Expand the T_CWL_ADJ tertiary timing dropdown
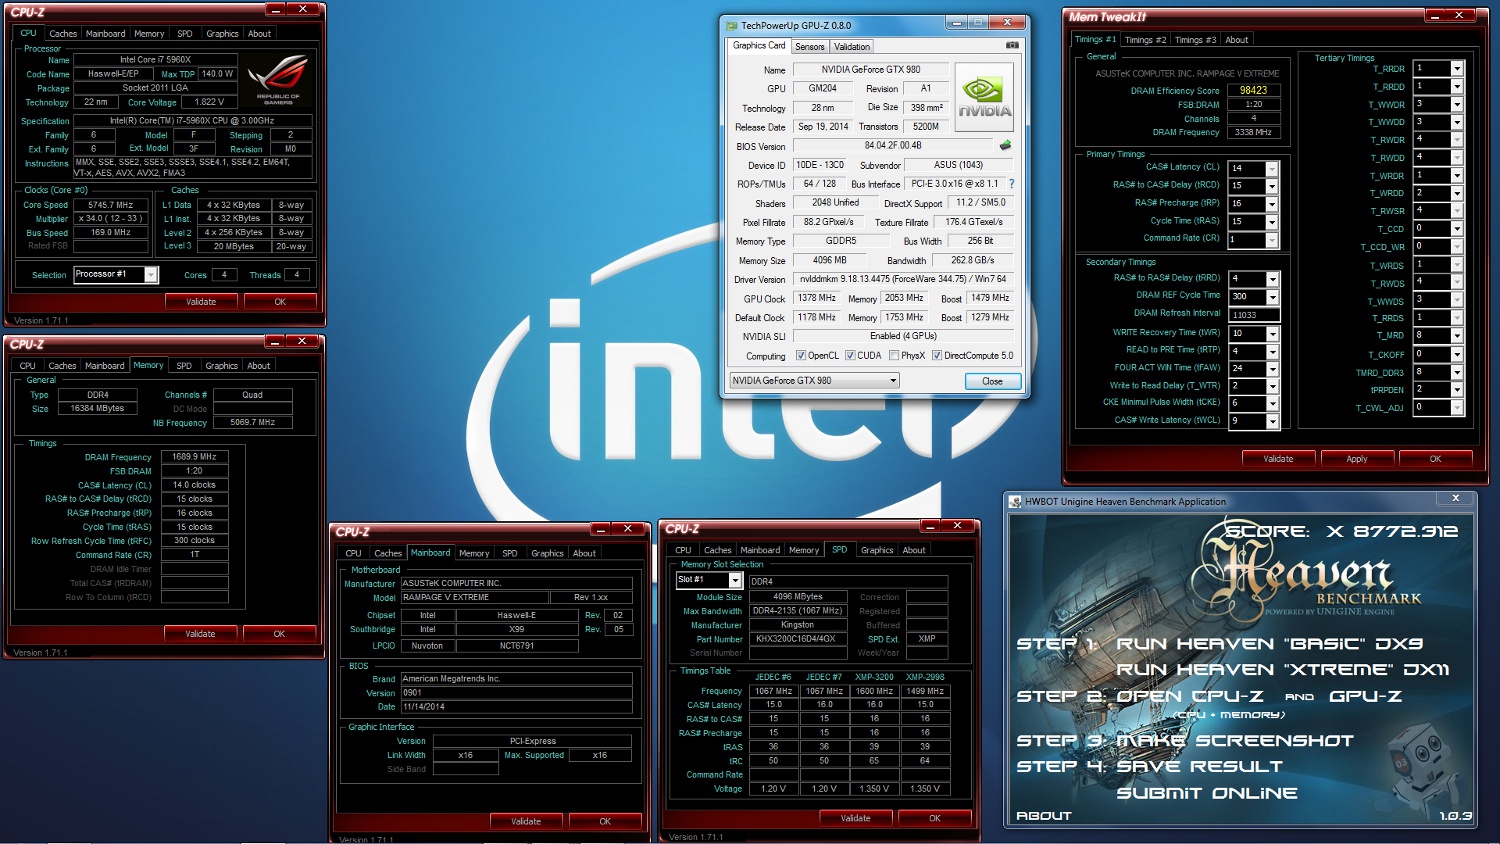Image resolution: width=1500 pixels, height=844 pixels. (1457, 408)
